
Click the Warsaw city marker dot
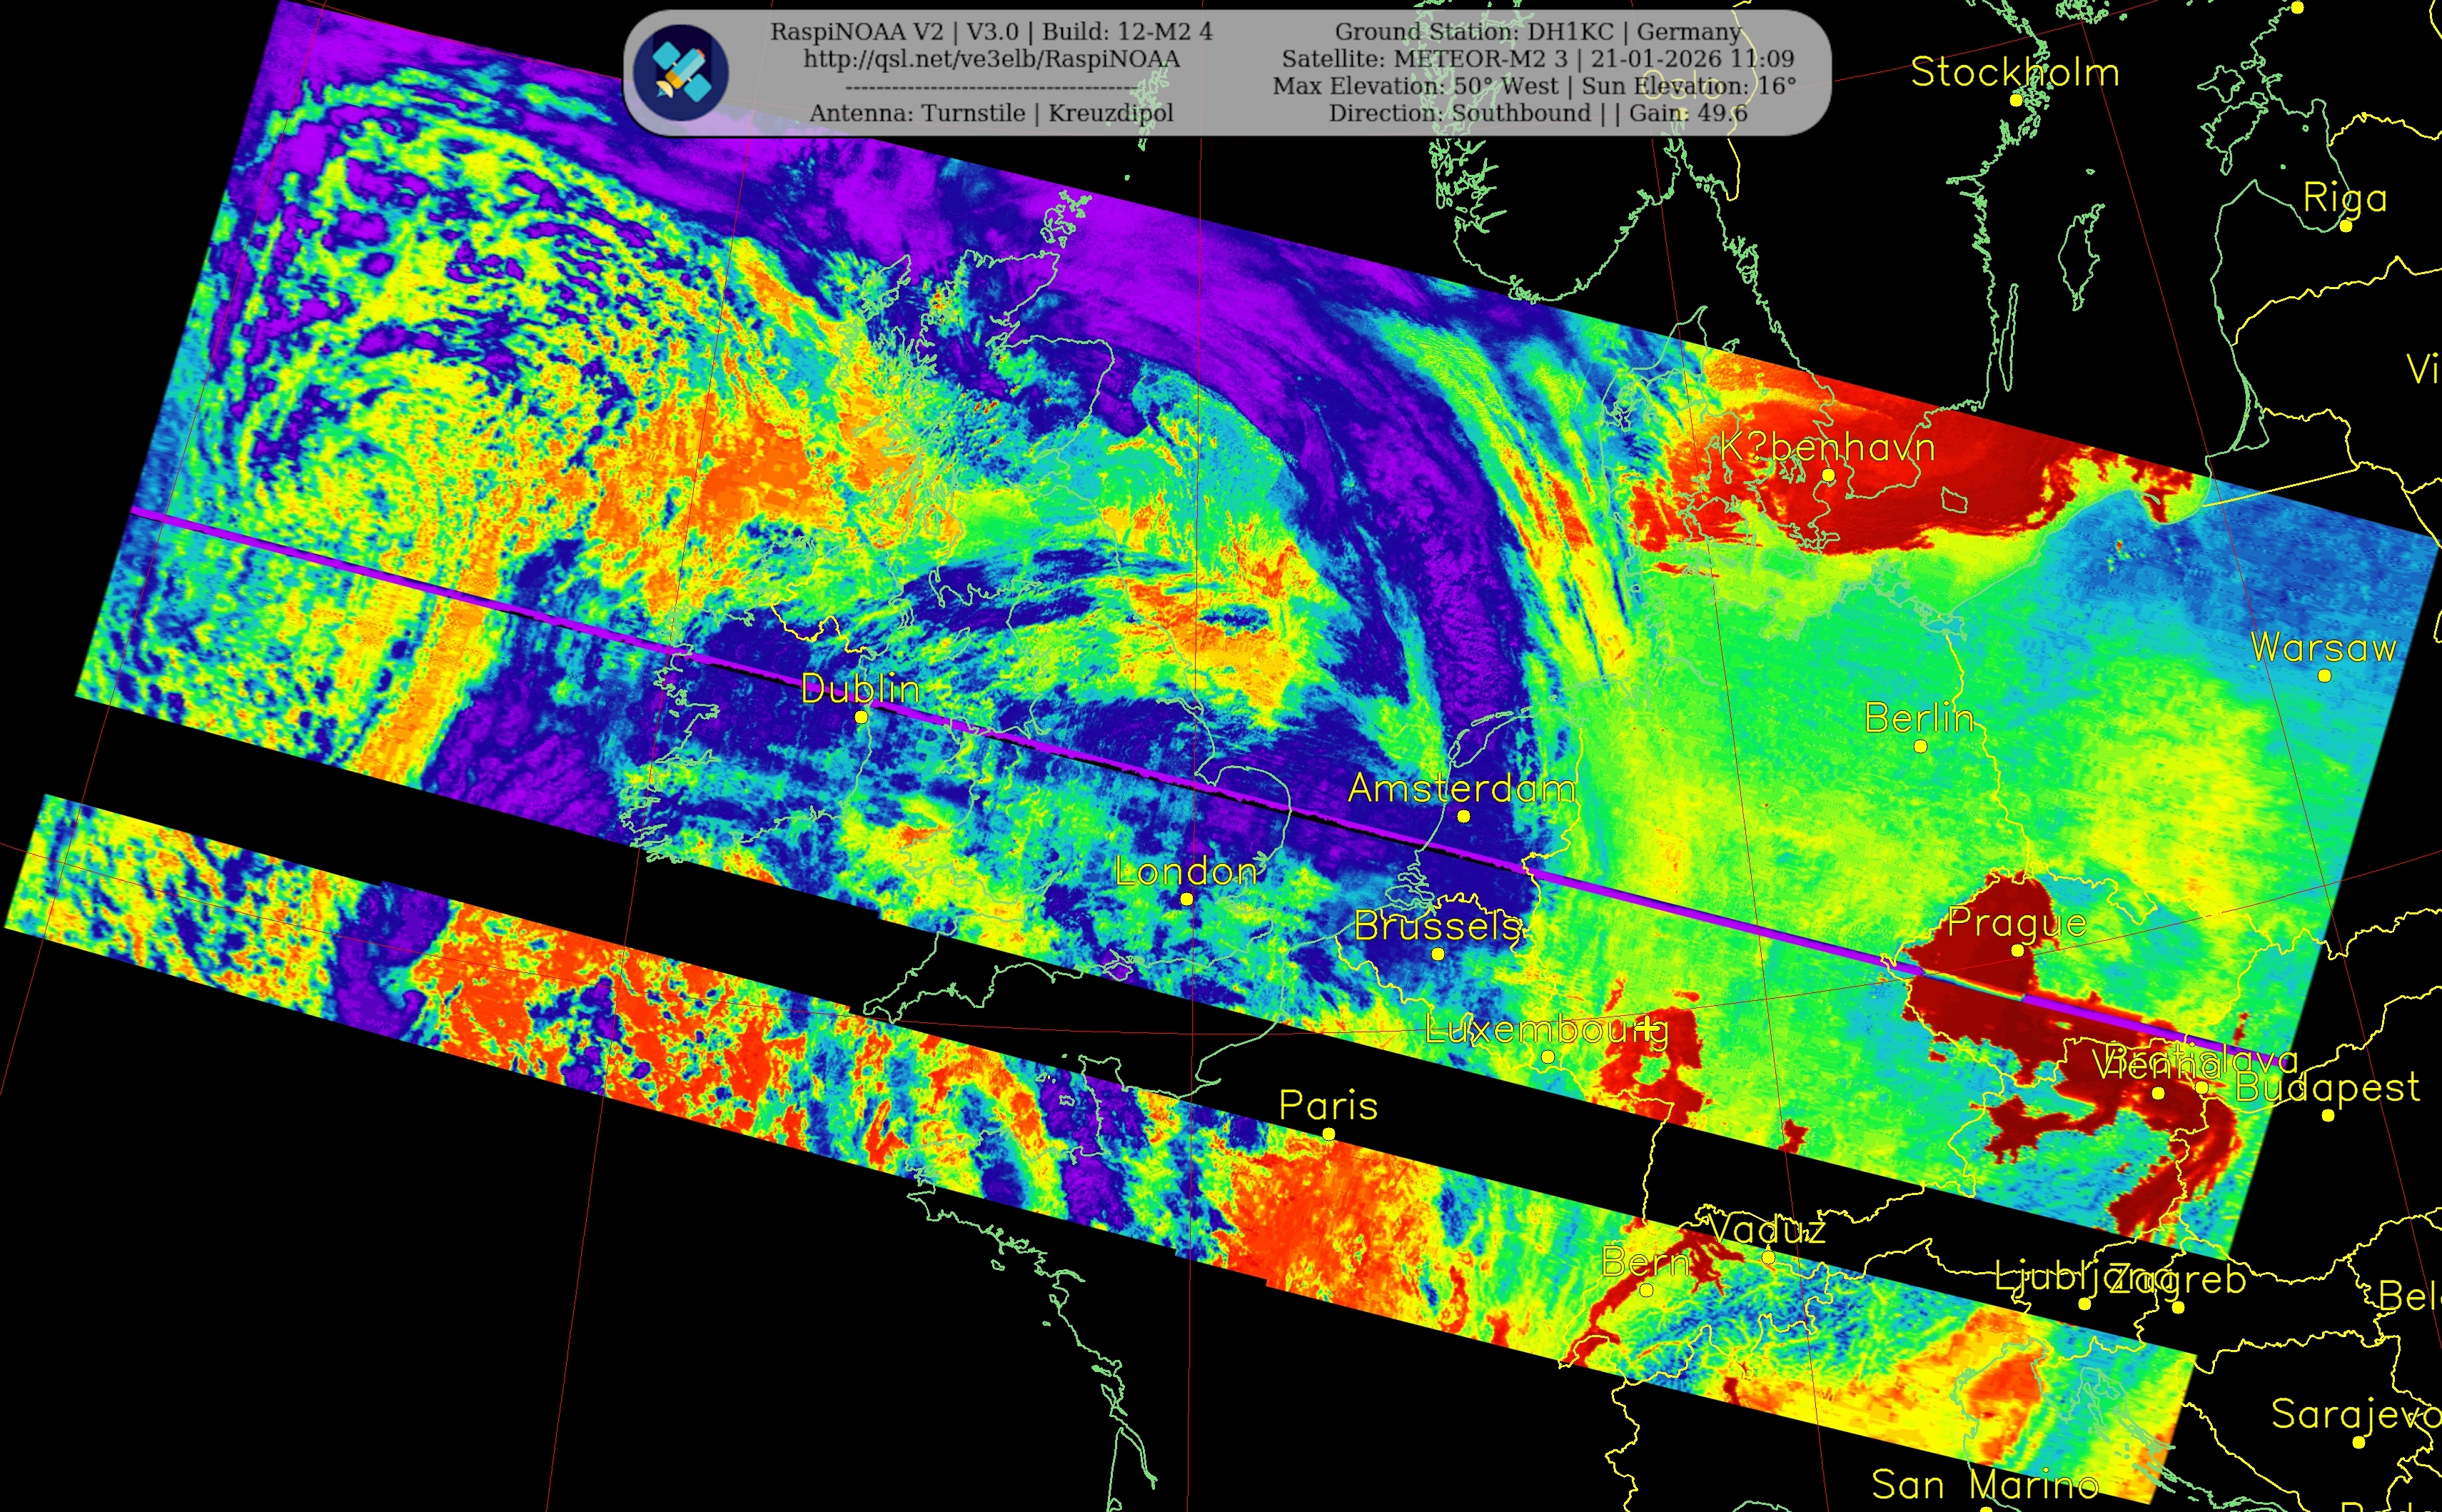click(2324, 676)
